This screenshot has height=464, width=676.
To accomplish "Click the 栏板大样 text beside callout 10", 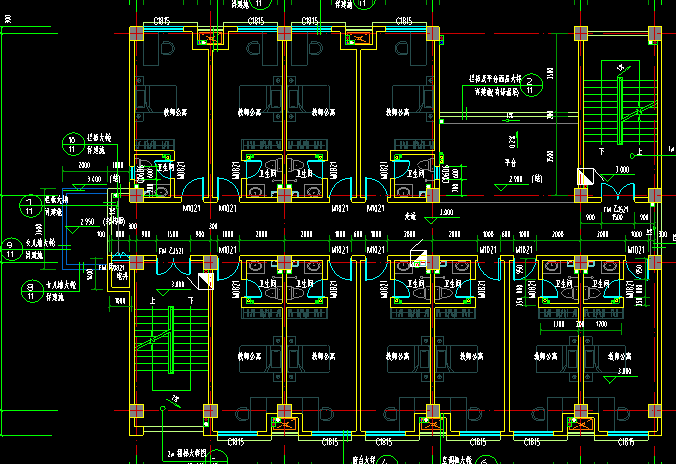I will pos(99,138).
